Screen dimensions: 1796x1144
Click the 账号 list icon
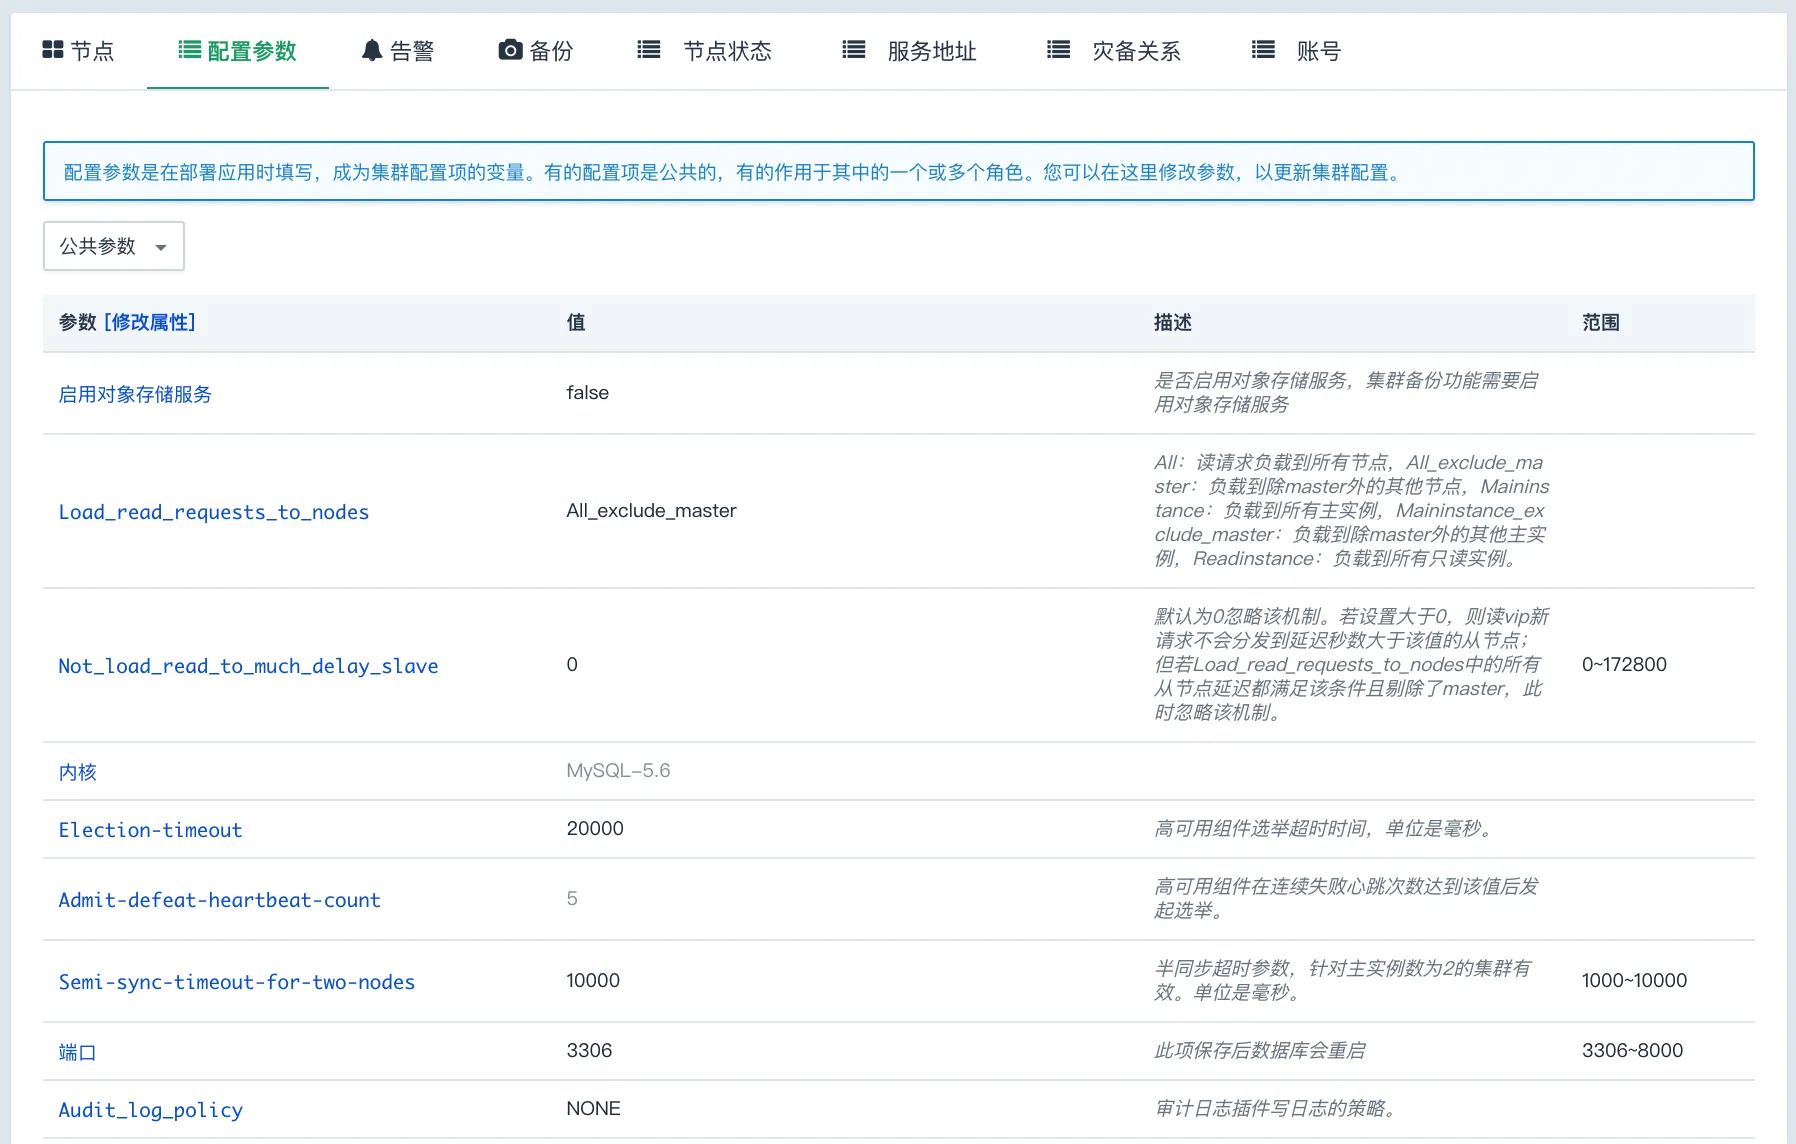click(1261, 50)
